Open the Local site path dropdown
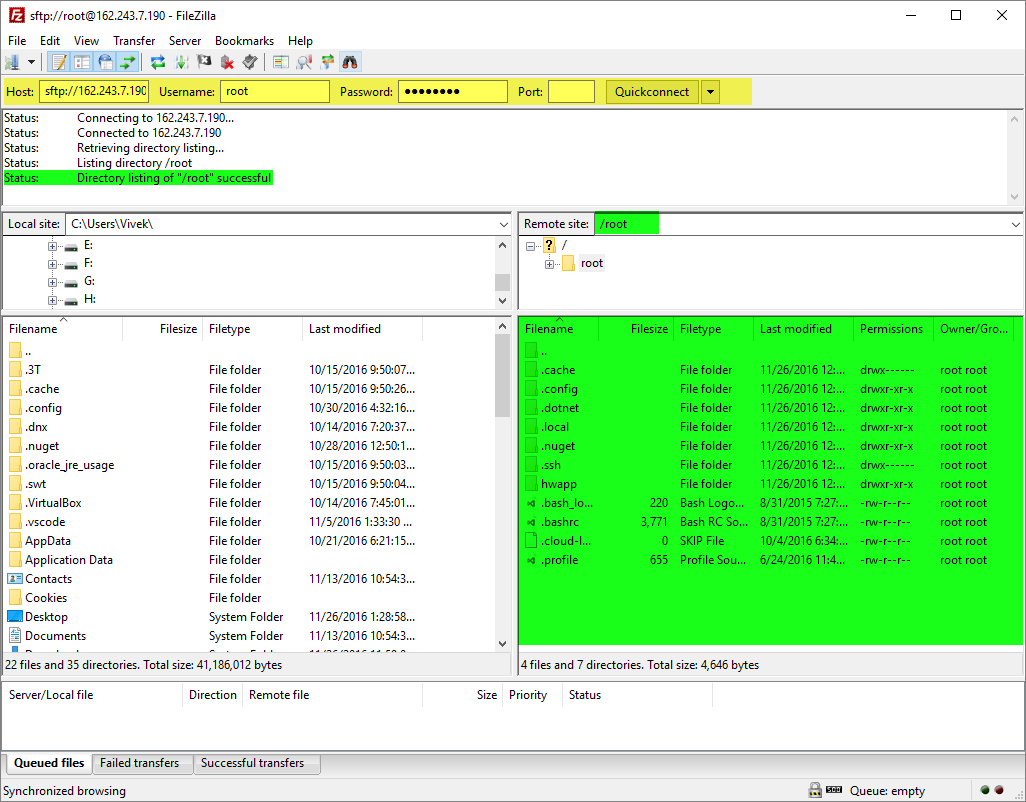The height and width of the screenshot is (802, 1026). tap(503, 224)
